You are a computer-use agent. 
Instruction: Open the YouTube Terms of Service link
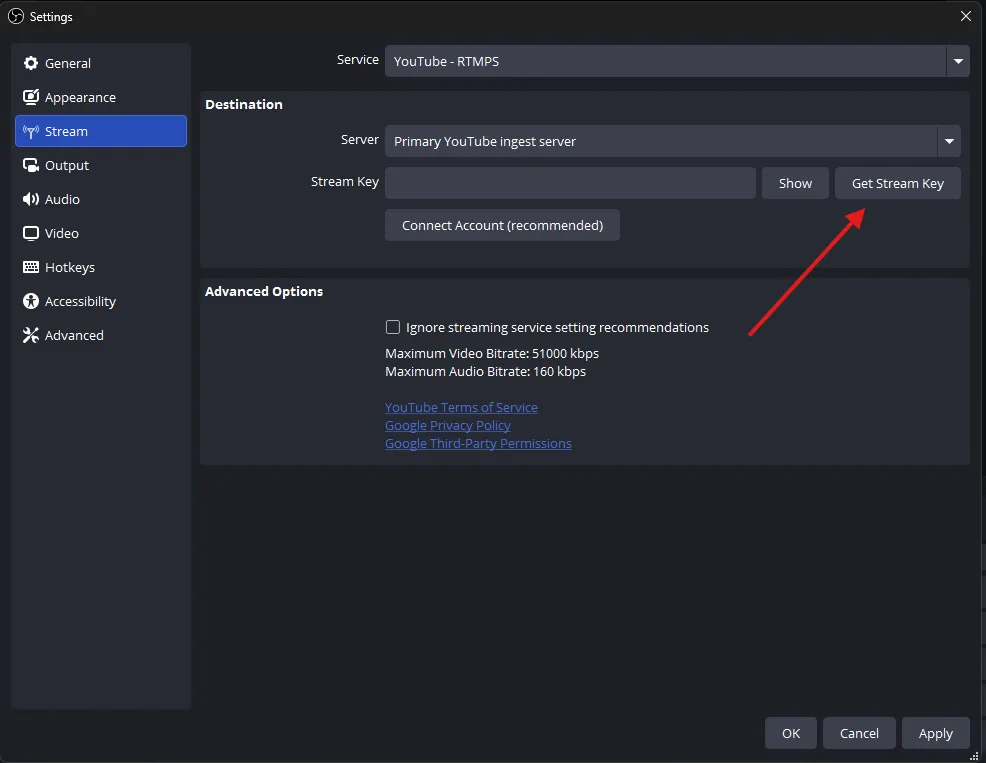pyautogui.click(x=461, y=407)
